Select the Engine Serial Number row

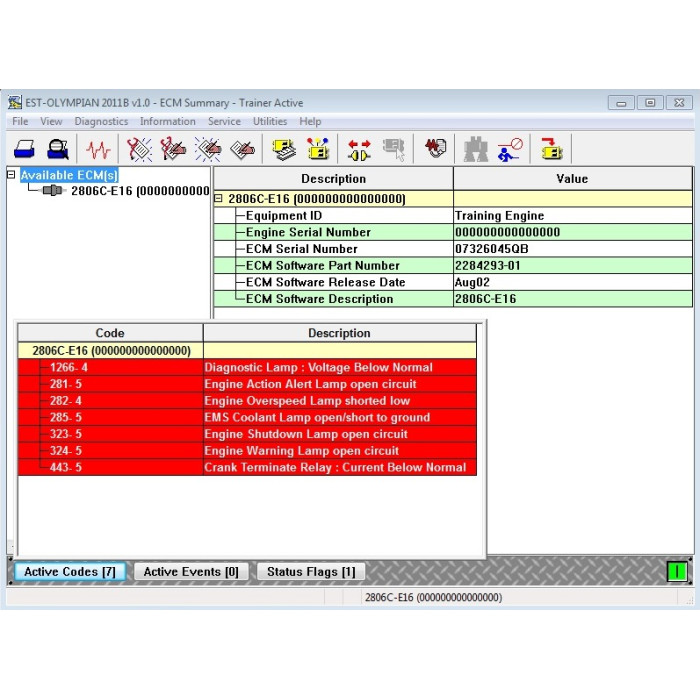(453, 232)
